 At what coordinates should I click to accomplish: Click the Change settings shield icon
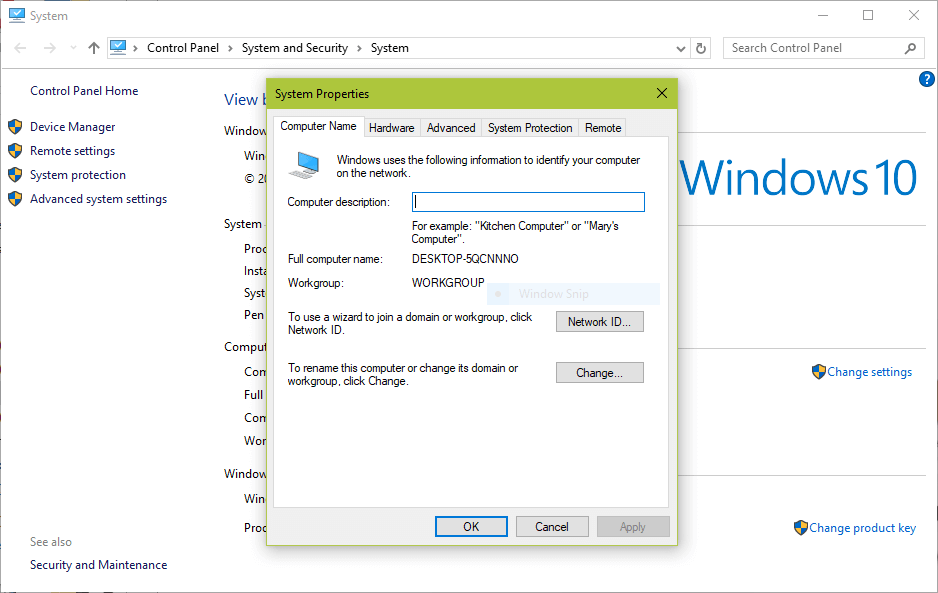tap(818, 372)
